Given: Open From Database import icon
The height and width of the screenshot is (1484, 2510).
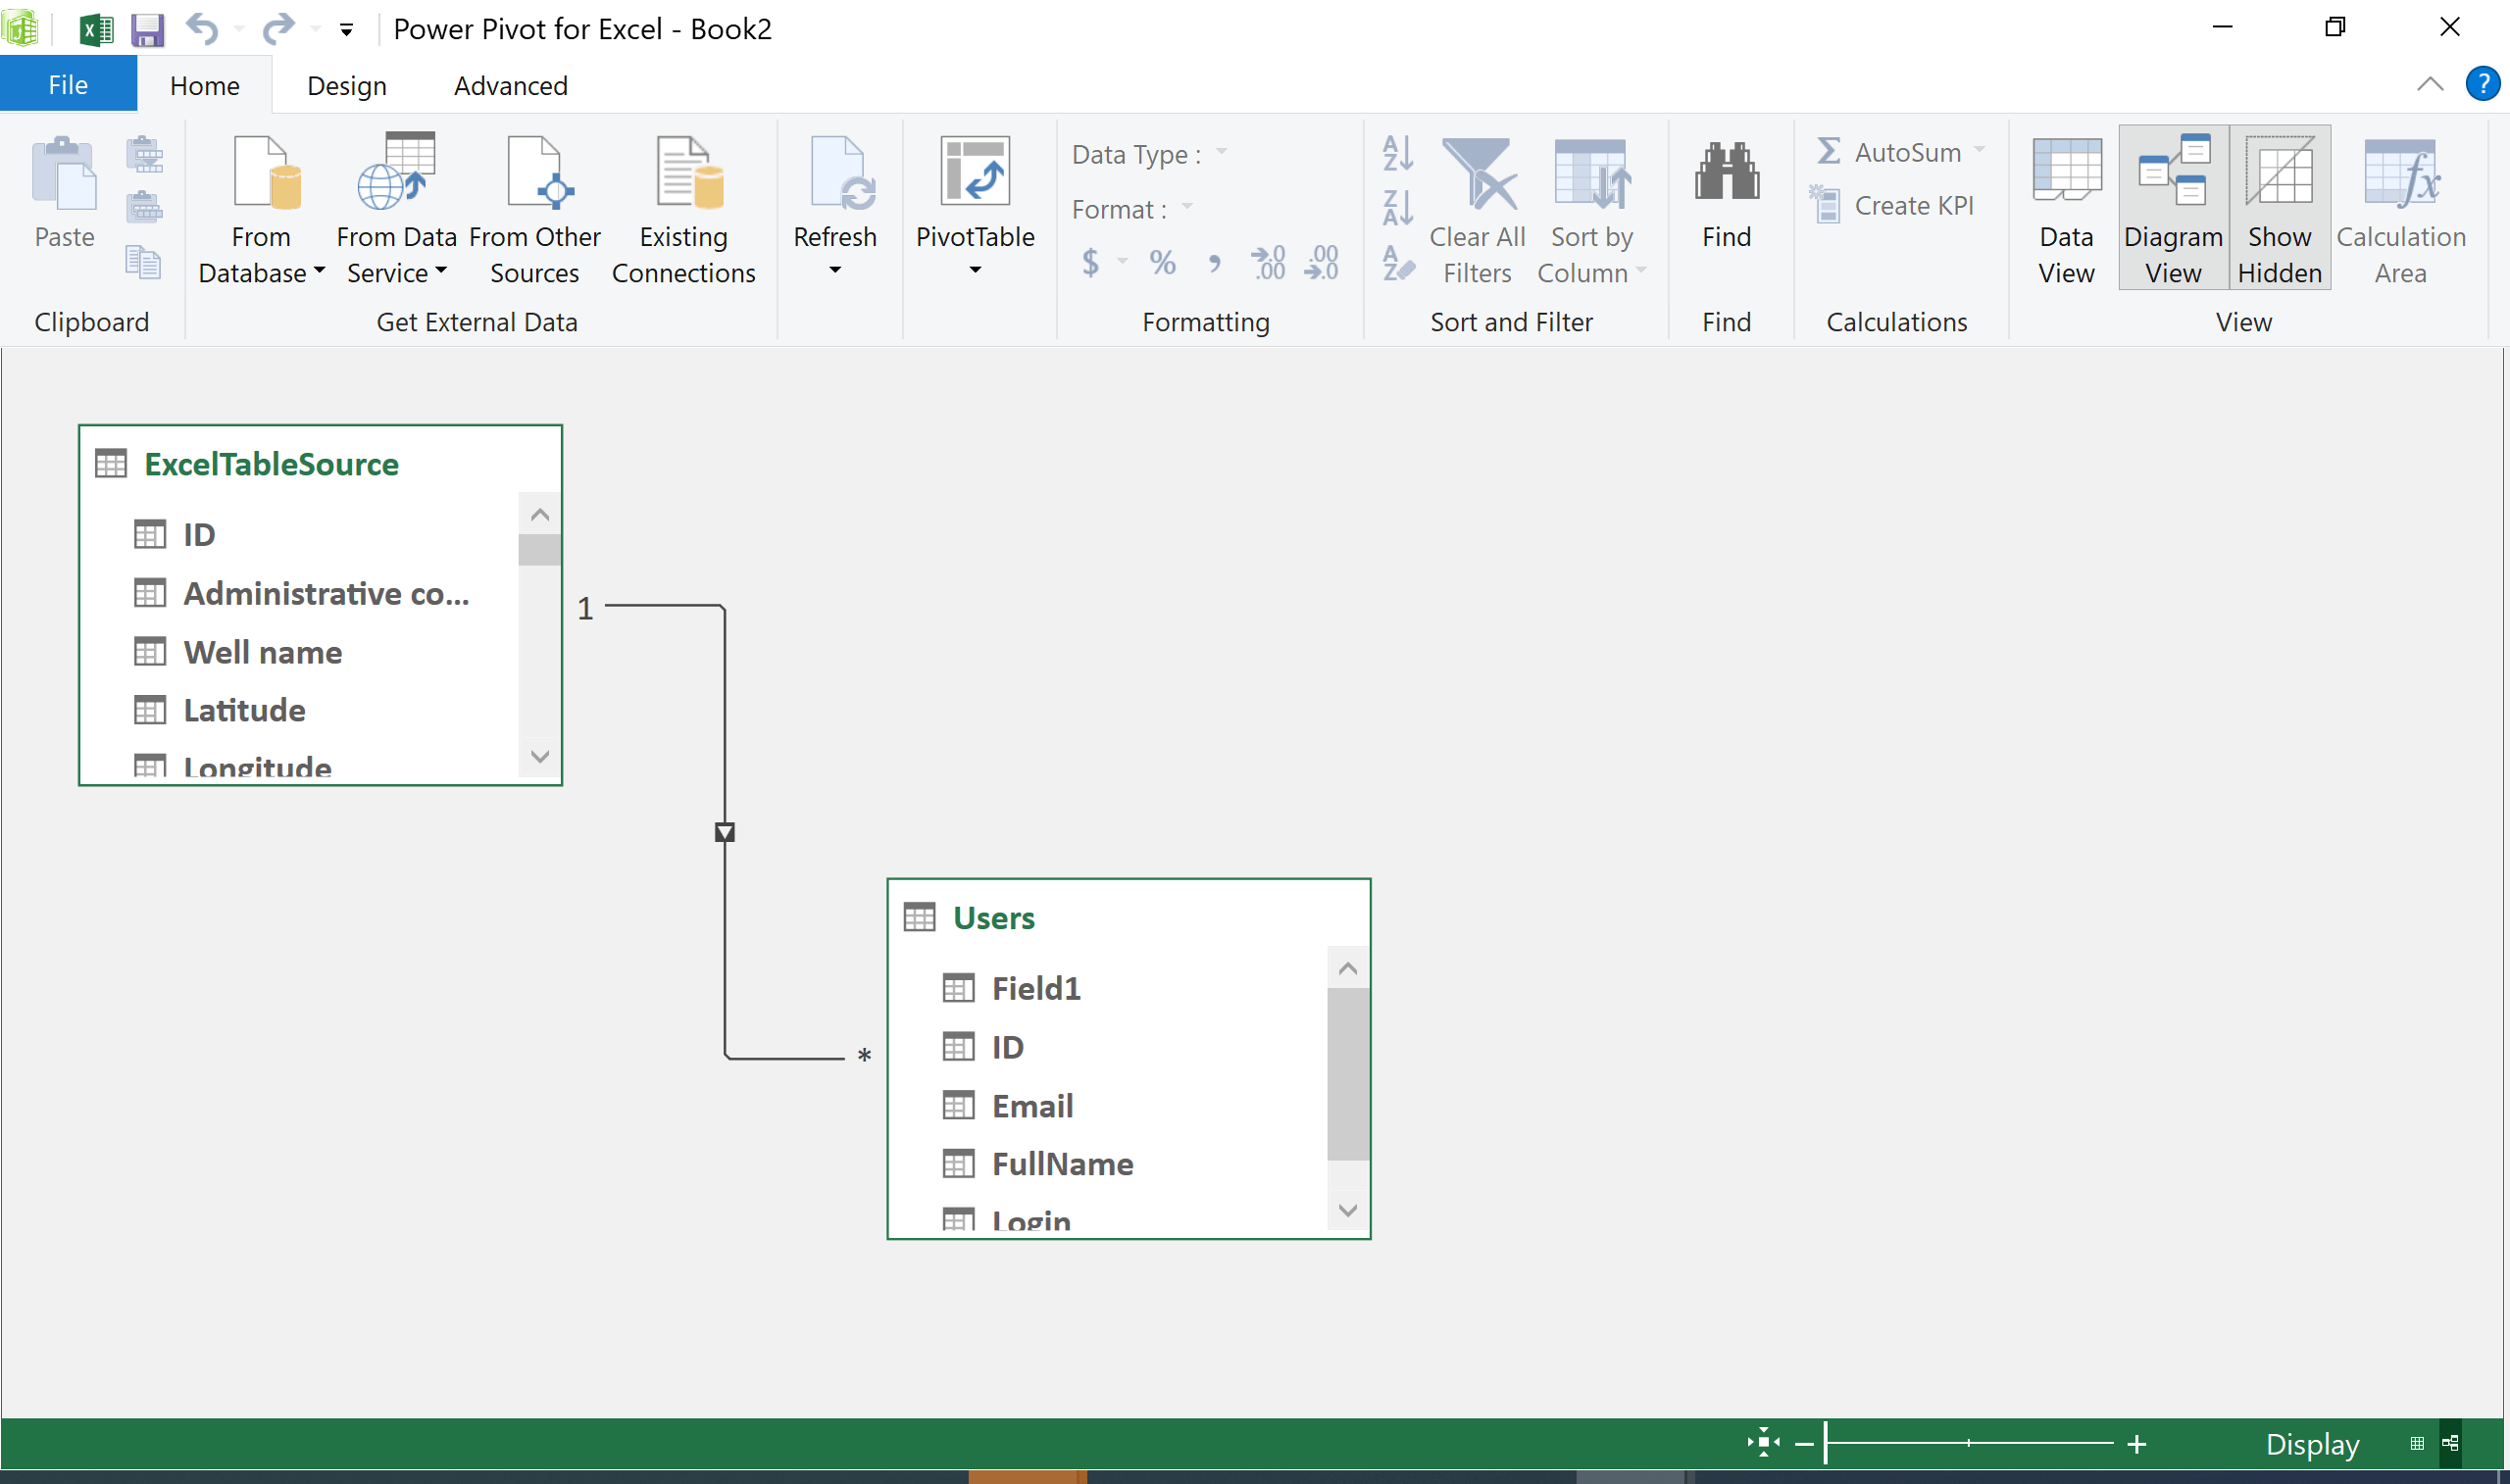Looking at the screenshot, I should (266, 172).
